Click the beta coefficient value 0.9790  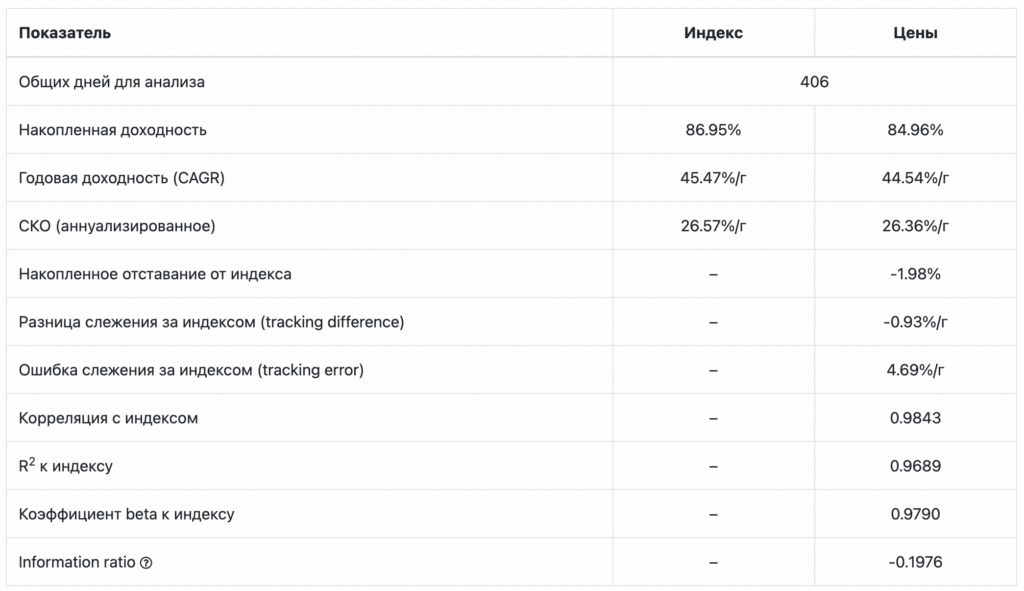coord(915,514)
